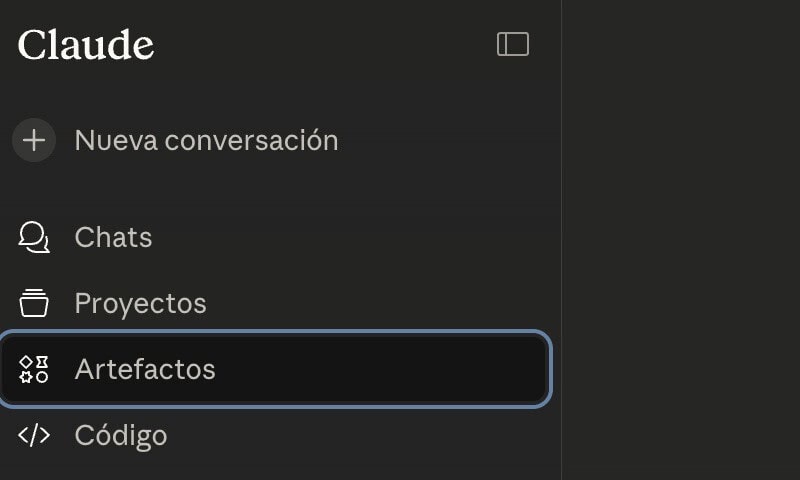Click the plus icon for new conversation
Screen dimensions: 800x480
tap(34, 140)
